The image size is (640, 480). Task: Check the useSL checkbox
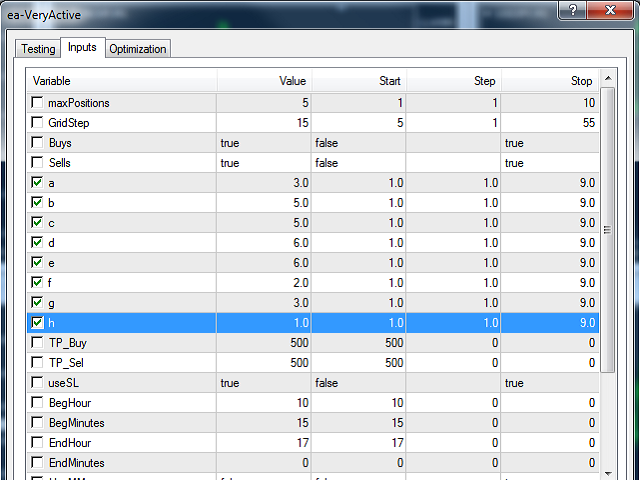[x=37, y=383]
